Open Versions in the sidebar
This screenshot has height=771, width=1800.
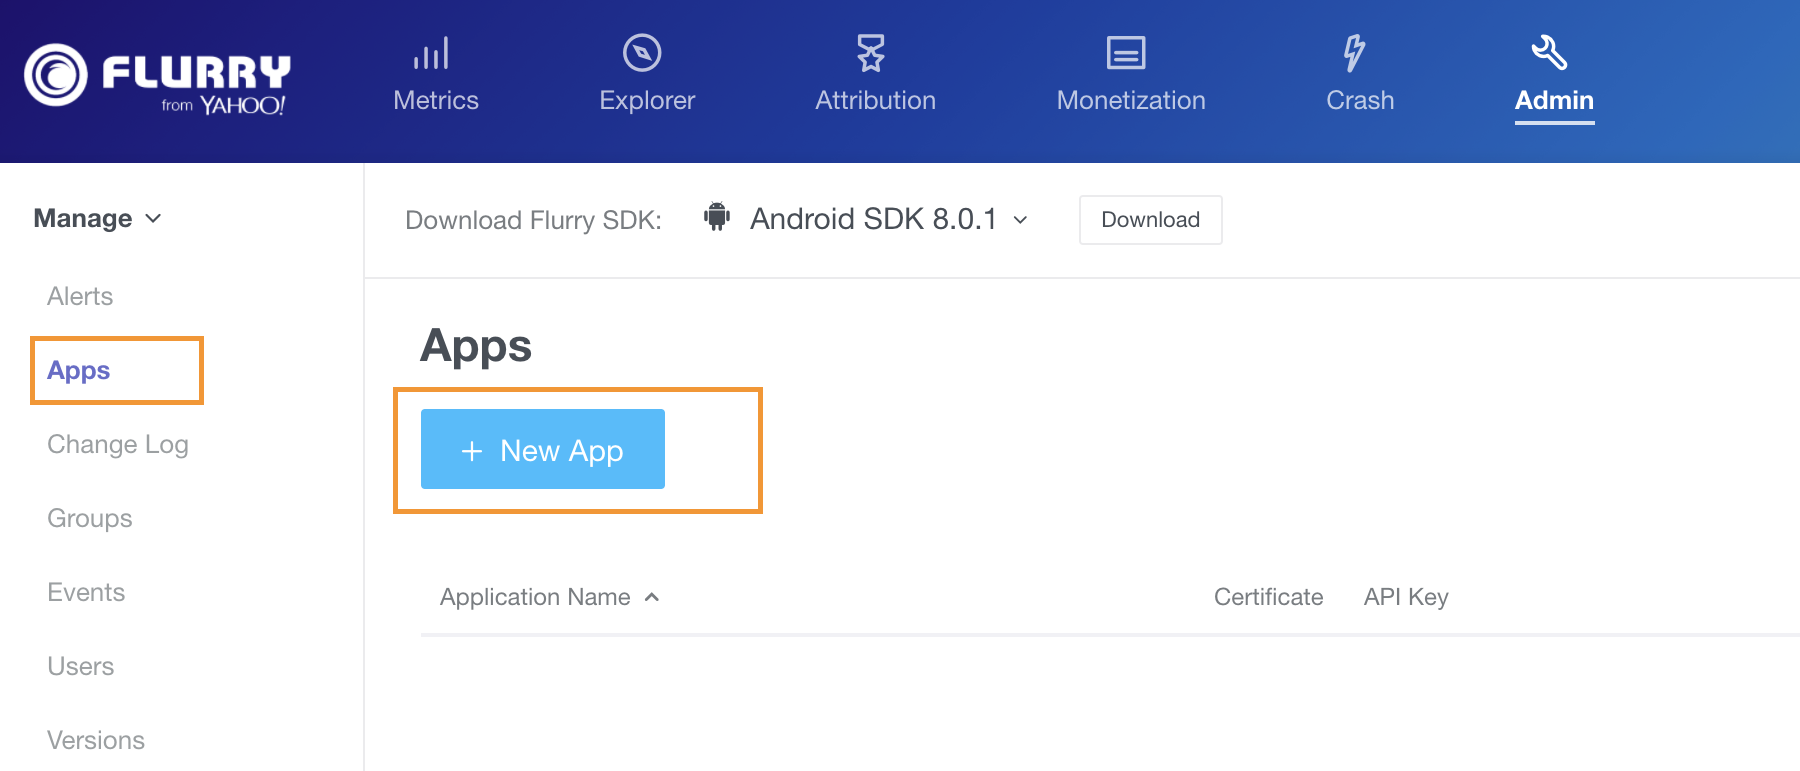click(x=96, y=740)
